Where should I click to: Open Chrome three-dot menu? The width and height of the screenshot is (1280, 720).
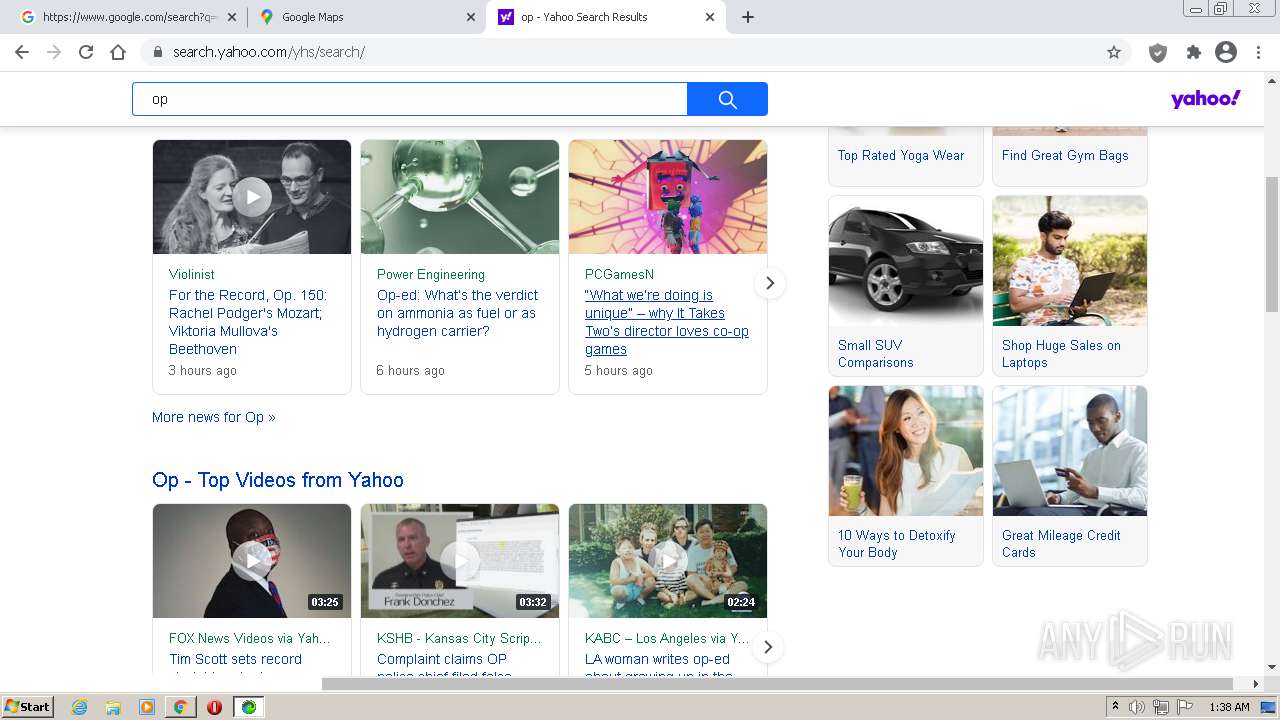1258,52
